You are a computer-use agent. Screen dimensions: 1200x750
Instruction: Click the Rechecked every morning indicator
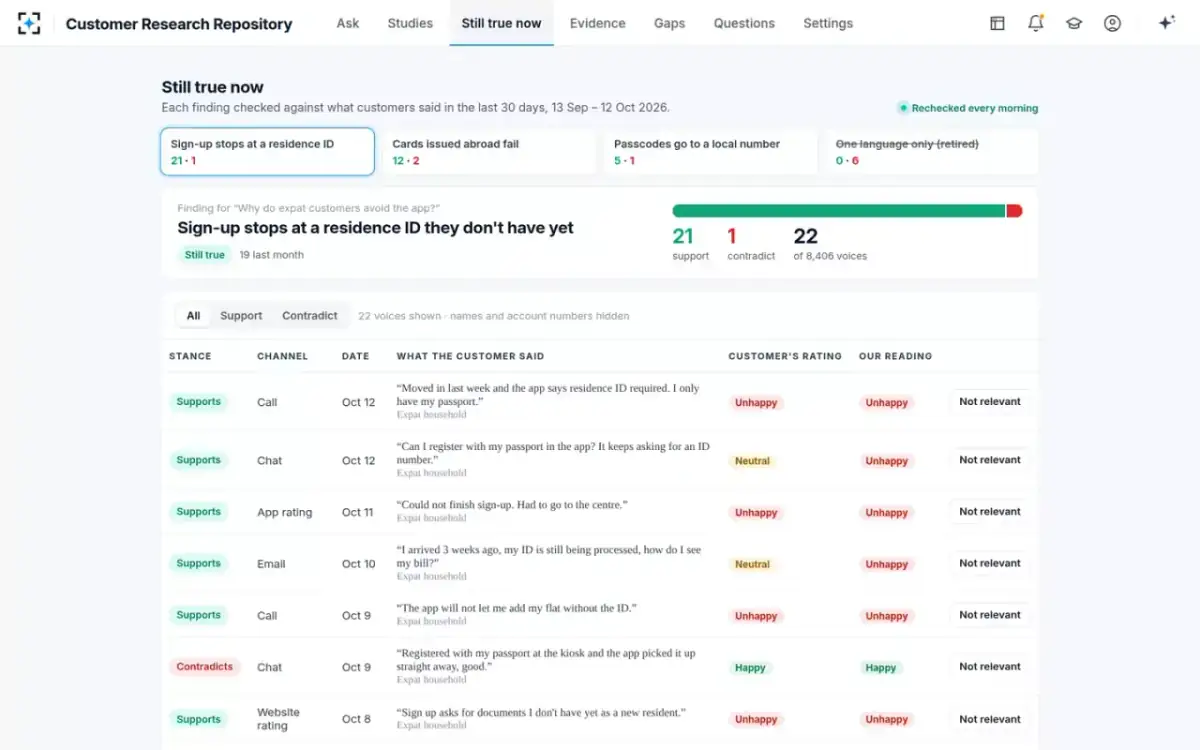click(967, 108)
